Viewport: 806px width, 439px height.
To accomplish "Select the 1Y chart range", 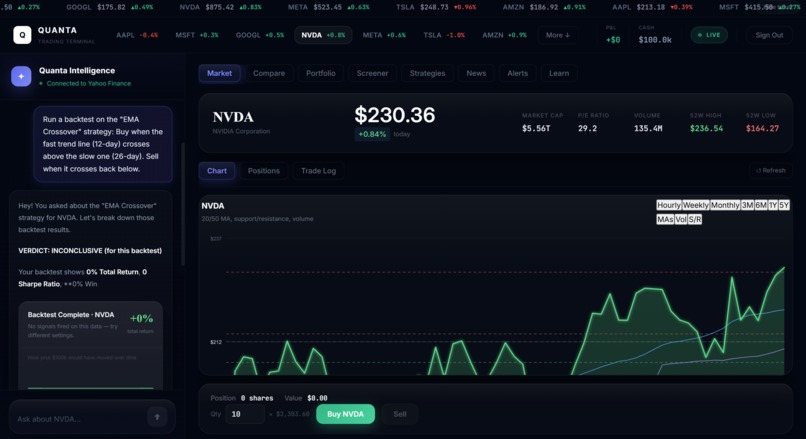I will point(773,205).
